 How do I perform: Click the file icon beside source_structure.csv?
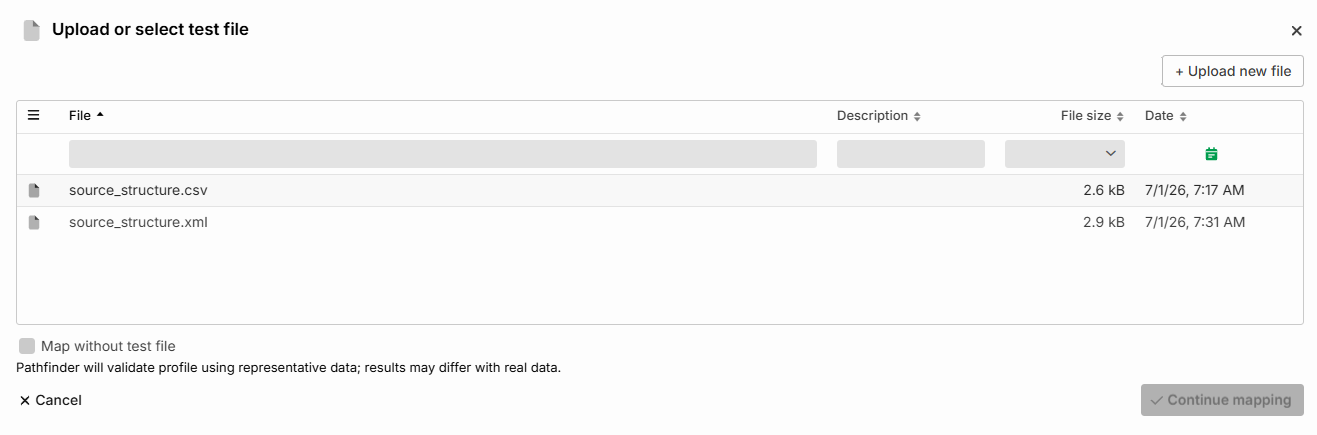(x=34, y=190)
